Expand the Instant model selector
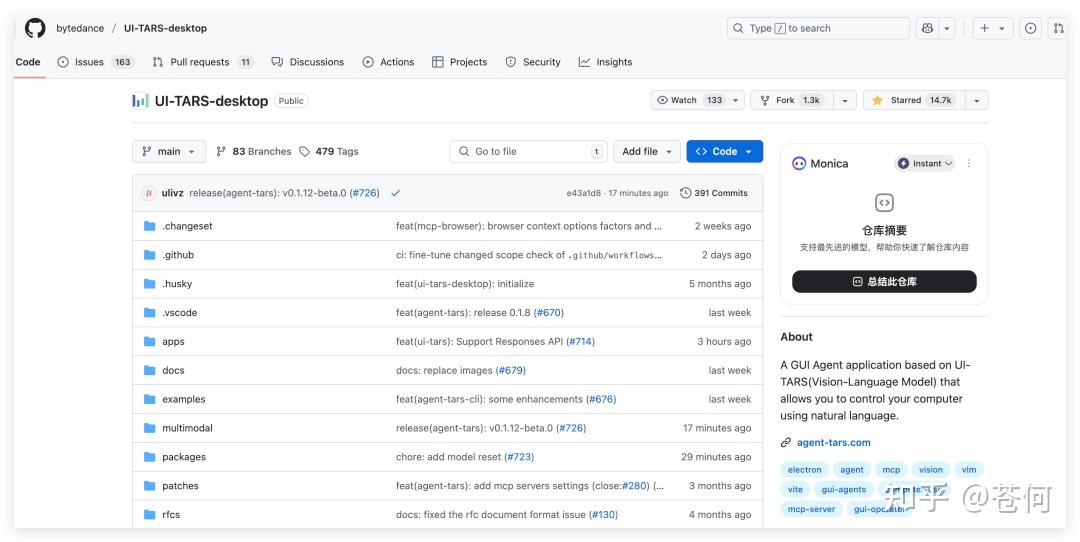The width and height of the screenshot is (1080, 542). pos(925,163)
